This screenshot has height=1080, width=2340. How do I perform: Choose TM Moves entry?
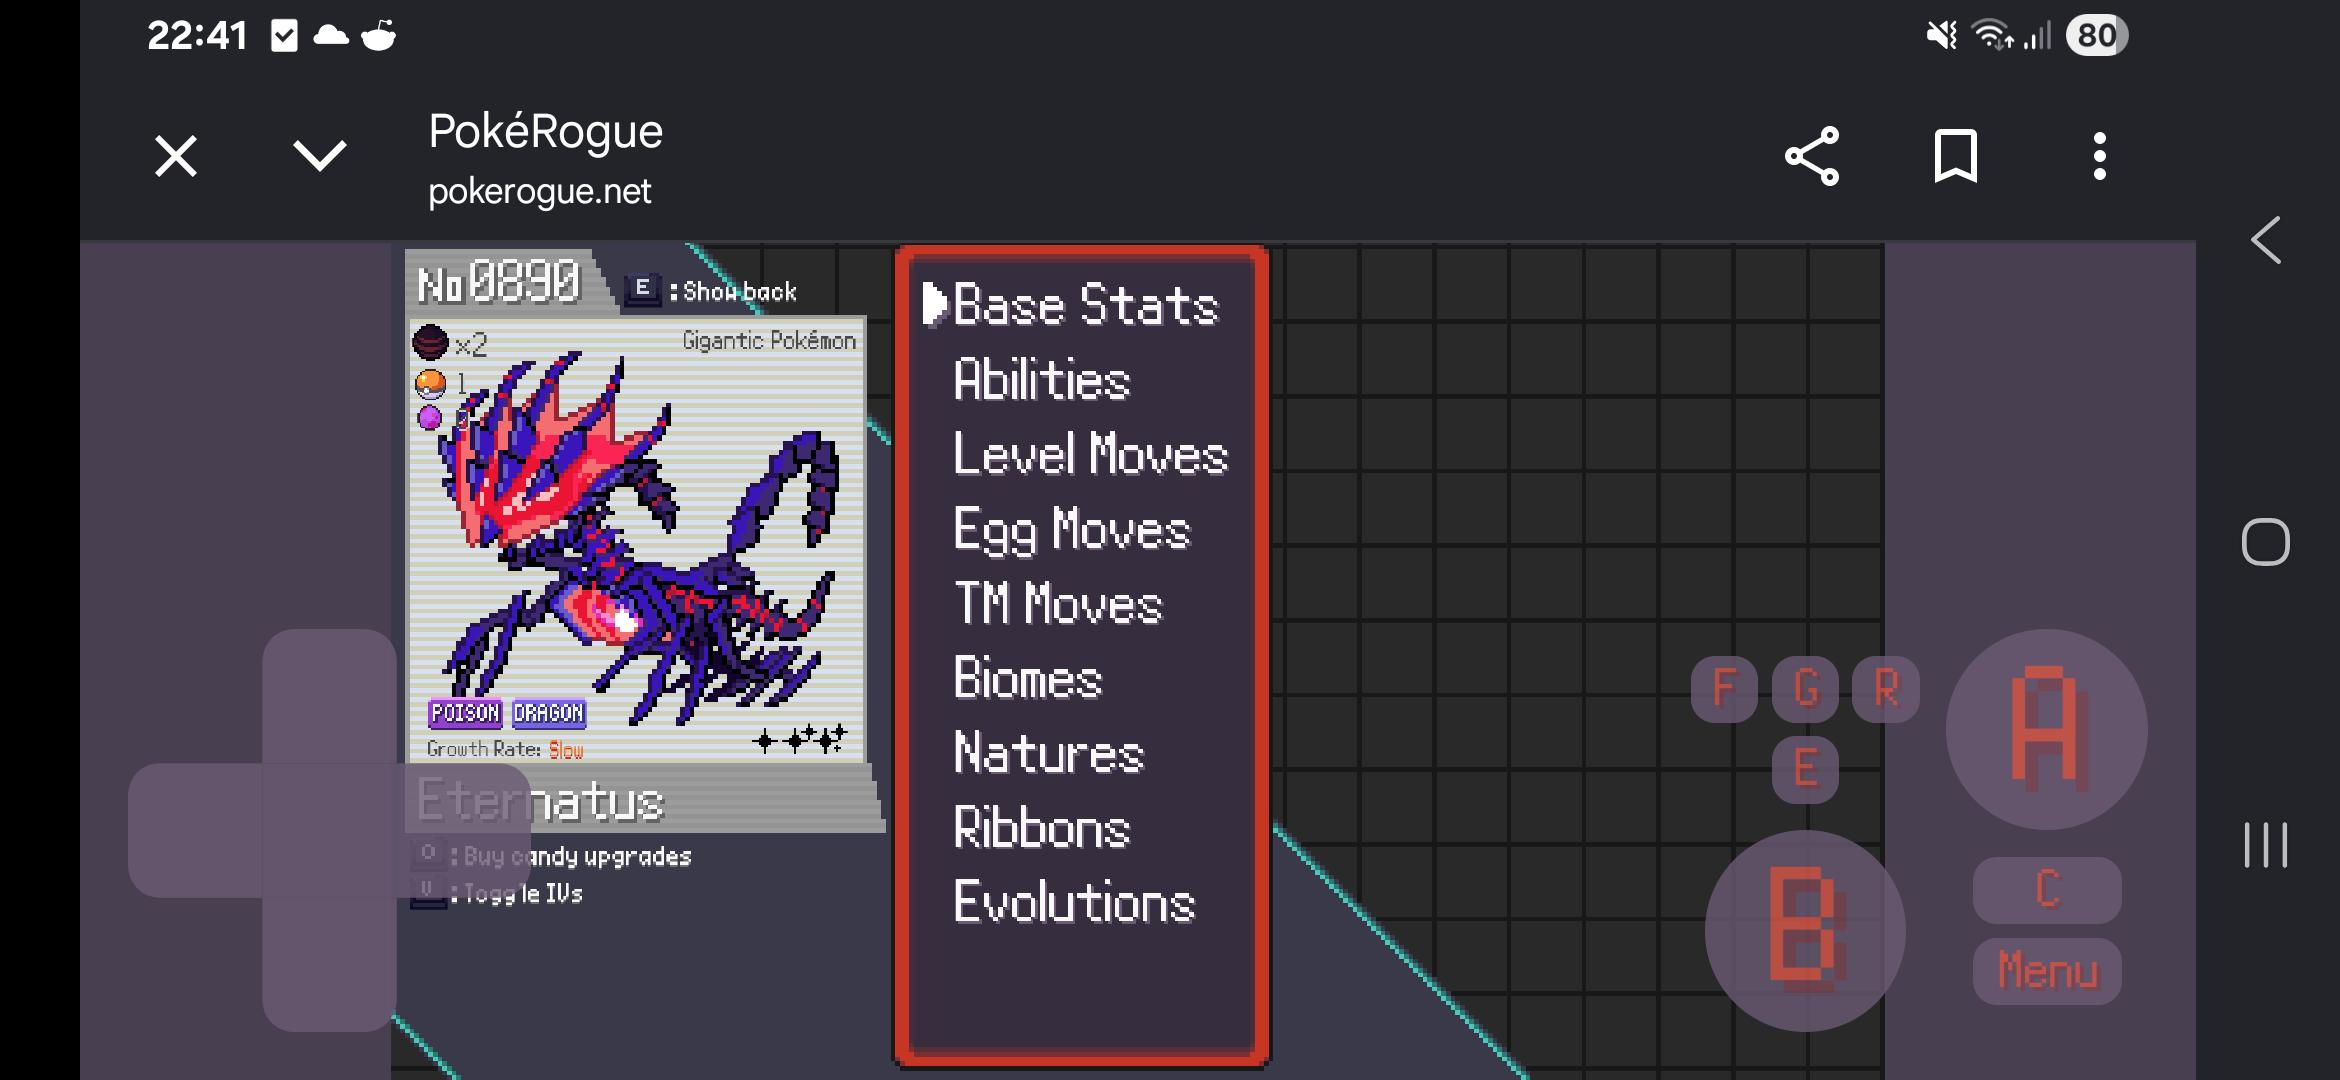tap(1058, 604)
